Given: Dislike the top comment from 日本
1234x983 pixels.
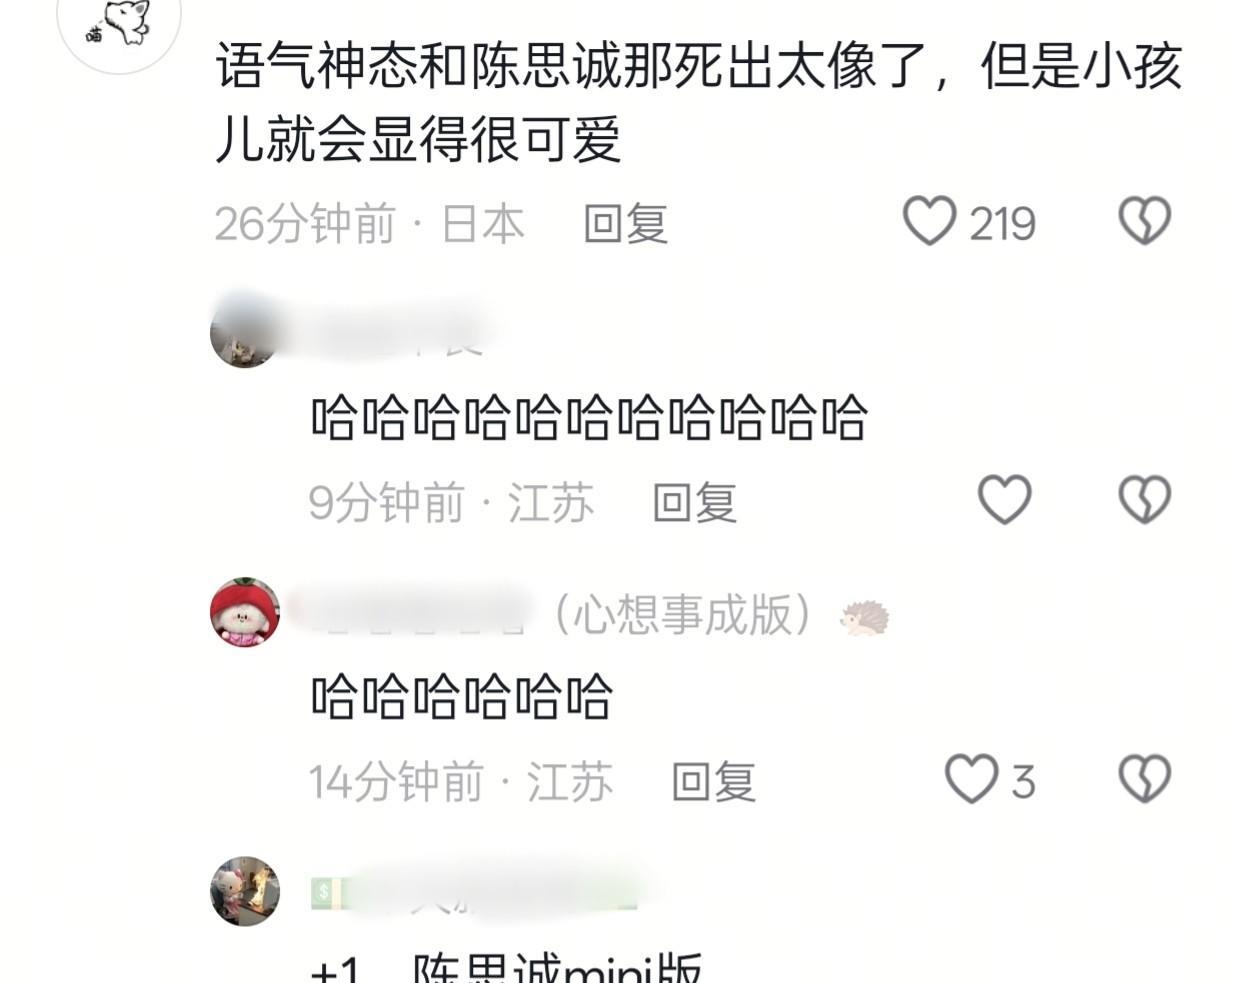Looking at the screenshot, I should pyautogui.click(x=1144, y=221).
